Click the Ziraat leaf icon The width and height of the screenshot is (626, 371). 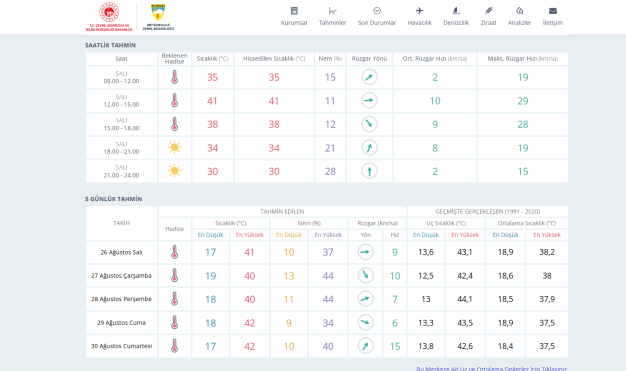coord(488,11)
